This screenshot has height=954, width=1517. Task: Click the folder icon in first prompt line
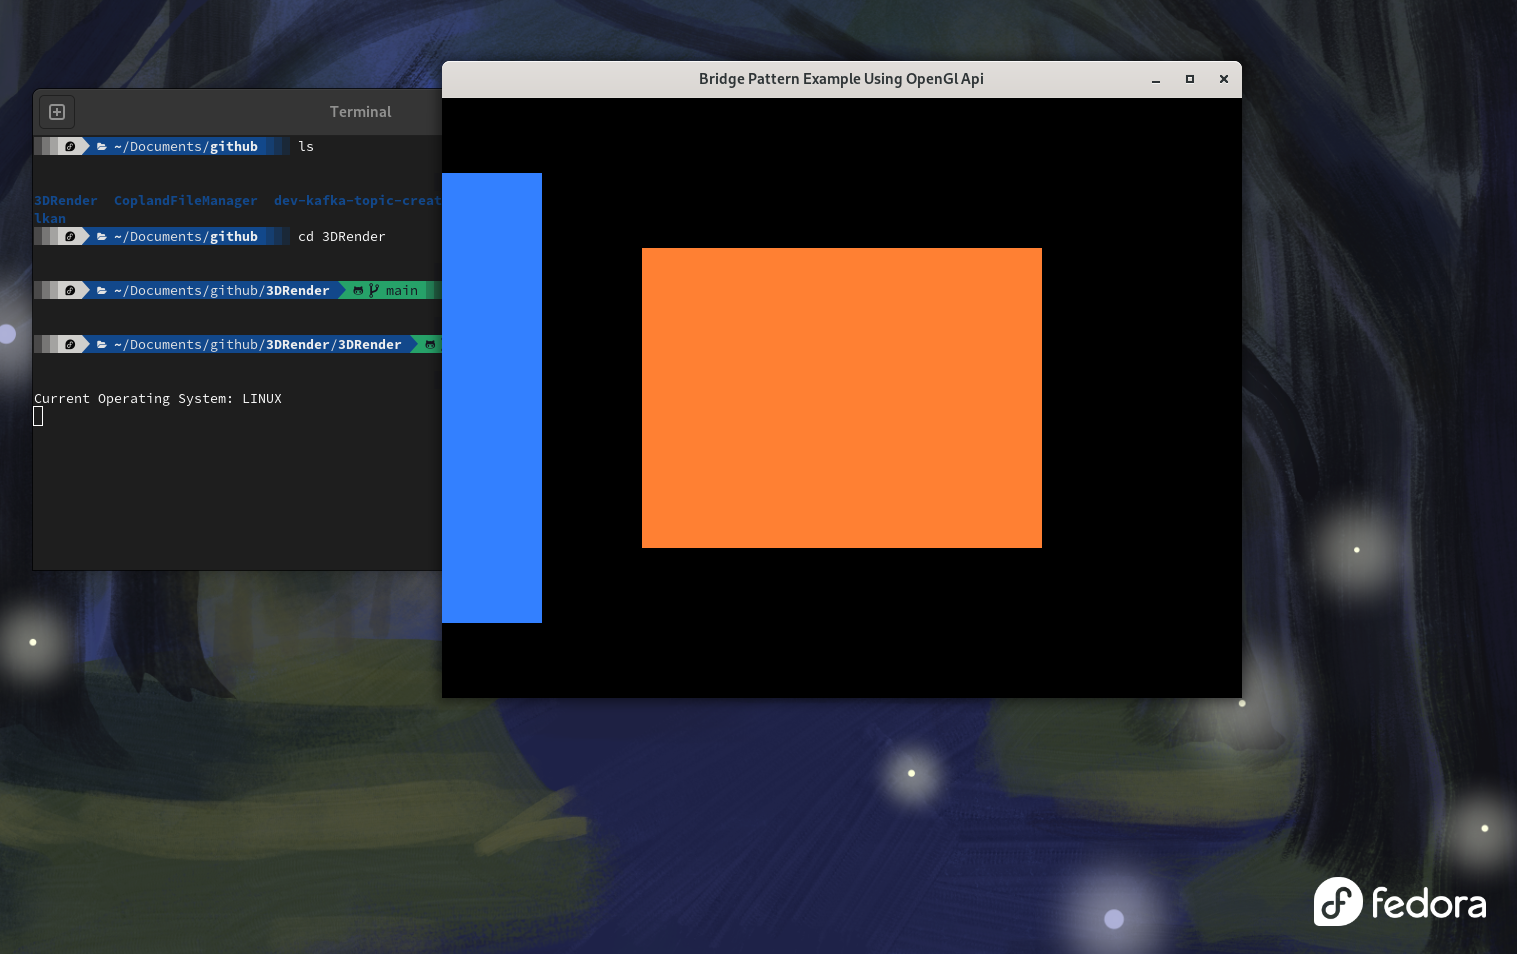[x=102, y=147]
